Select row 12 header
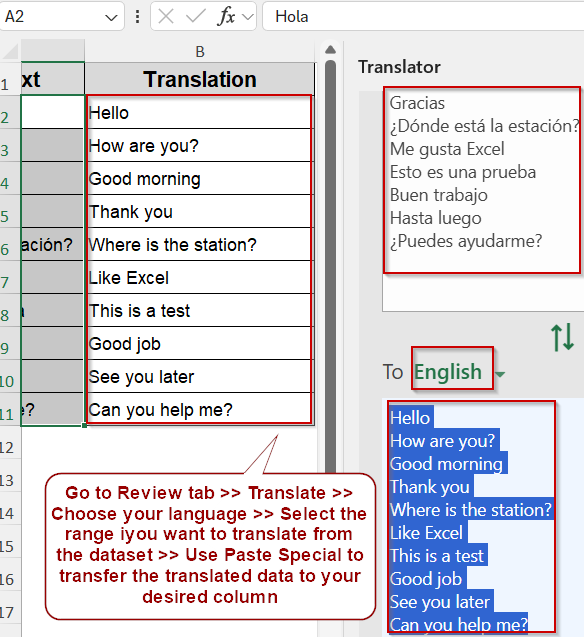 [7, 447]
